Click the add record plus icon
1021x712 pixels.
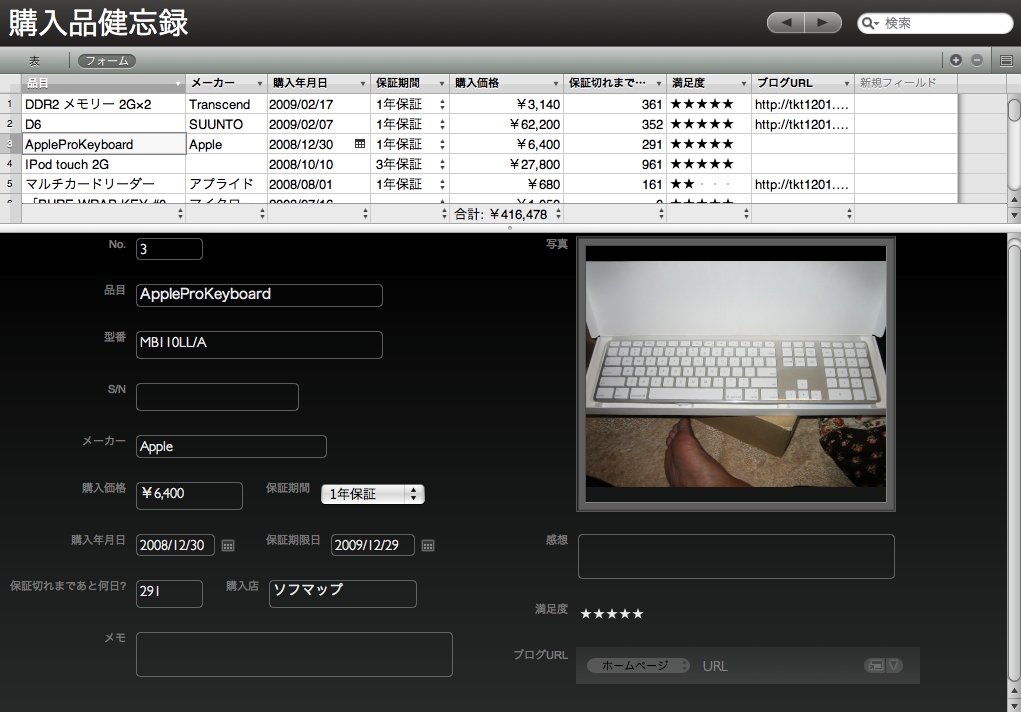tap(955, 61)
